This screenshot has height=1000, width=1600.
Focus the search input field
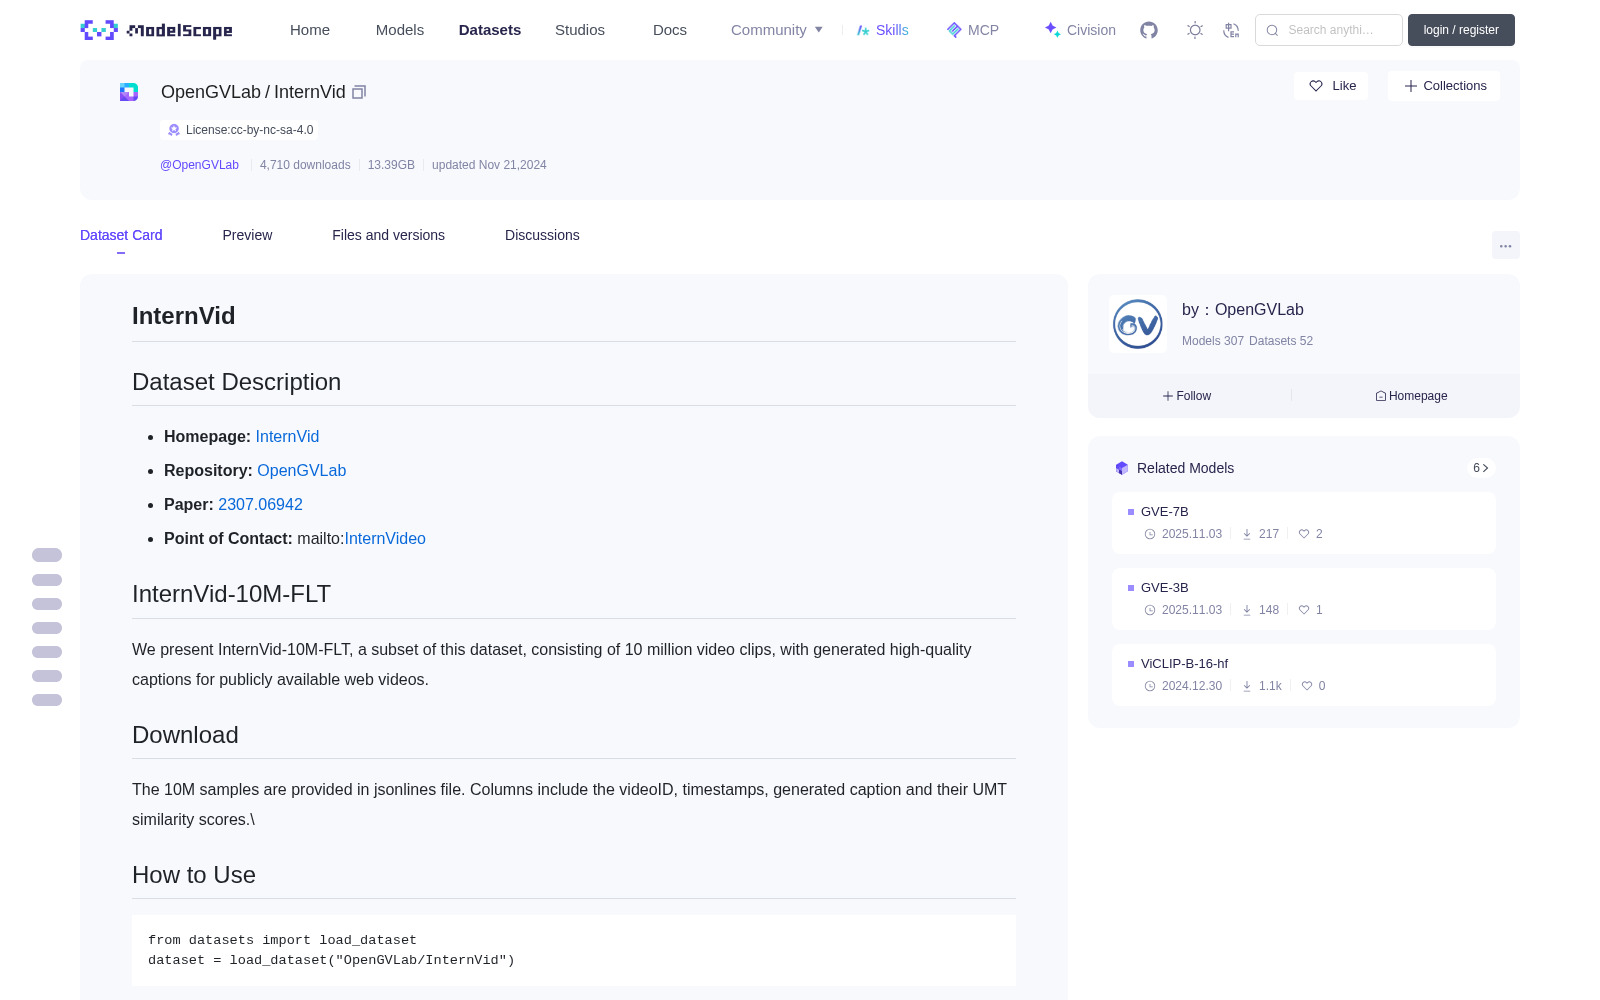[x=1329, y=30]
